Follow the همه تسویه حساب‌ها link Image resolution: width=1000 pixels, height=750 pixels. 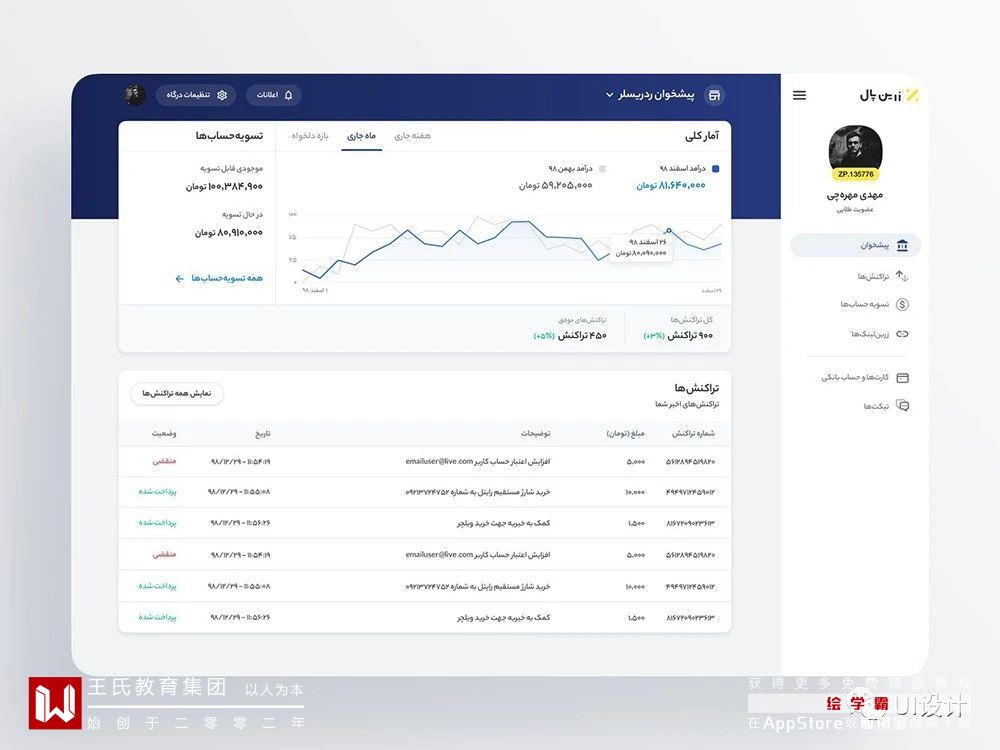227,279
